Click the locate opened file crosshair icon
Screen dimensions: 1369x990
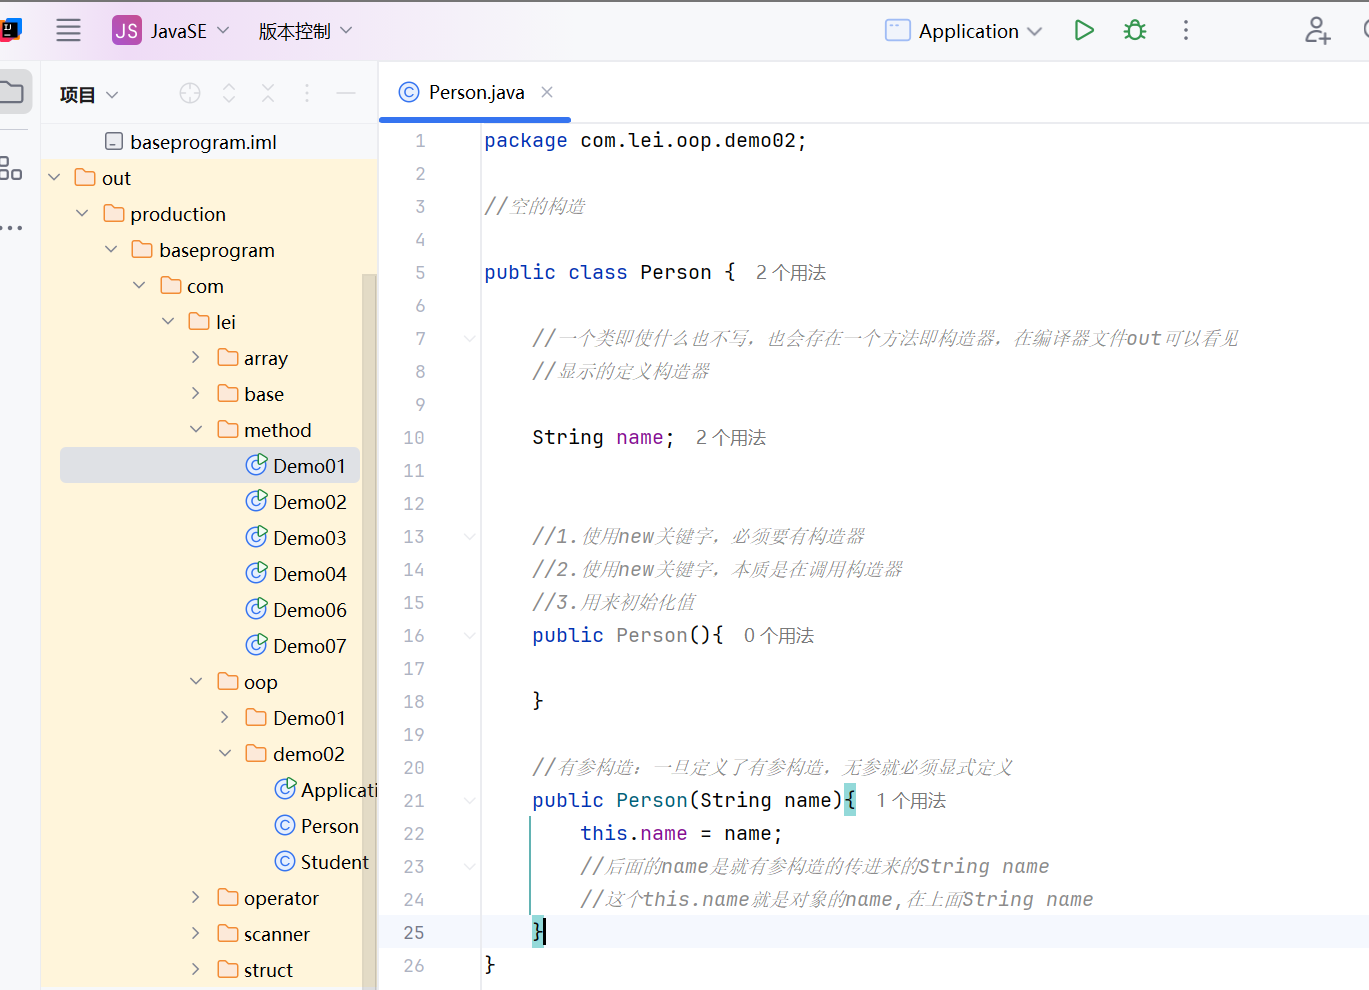click(190, 94)
